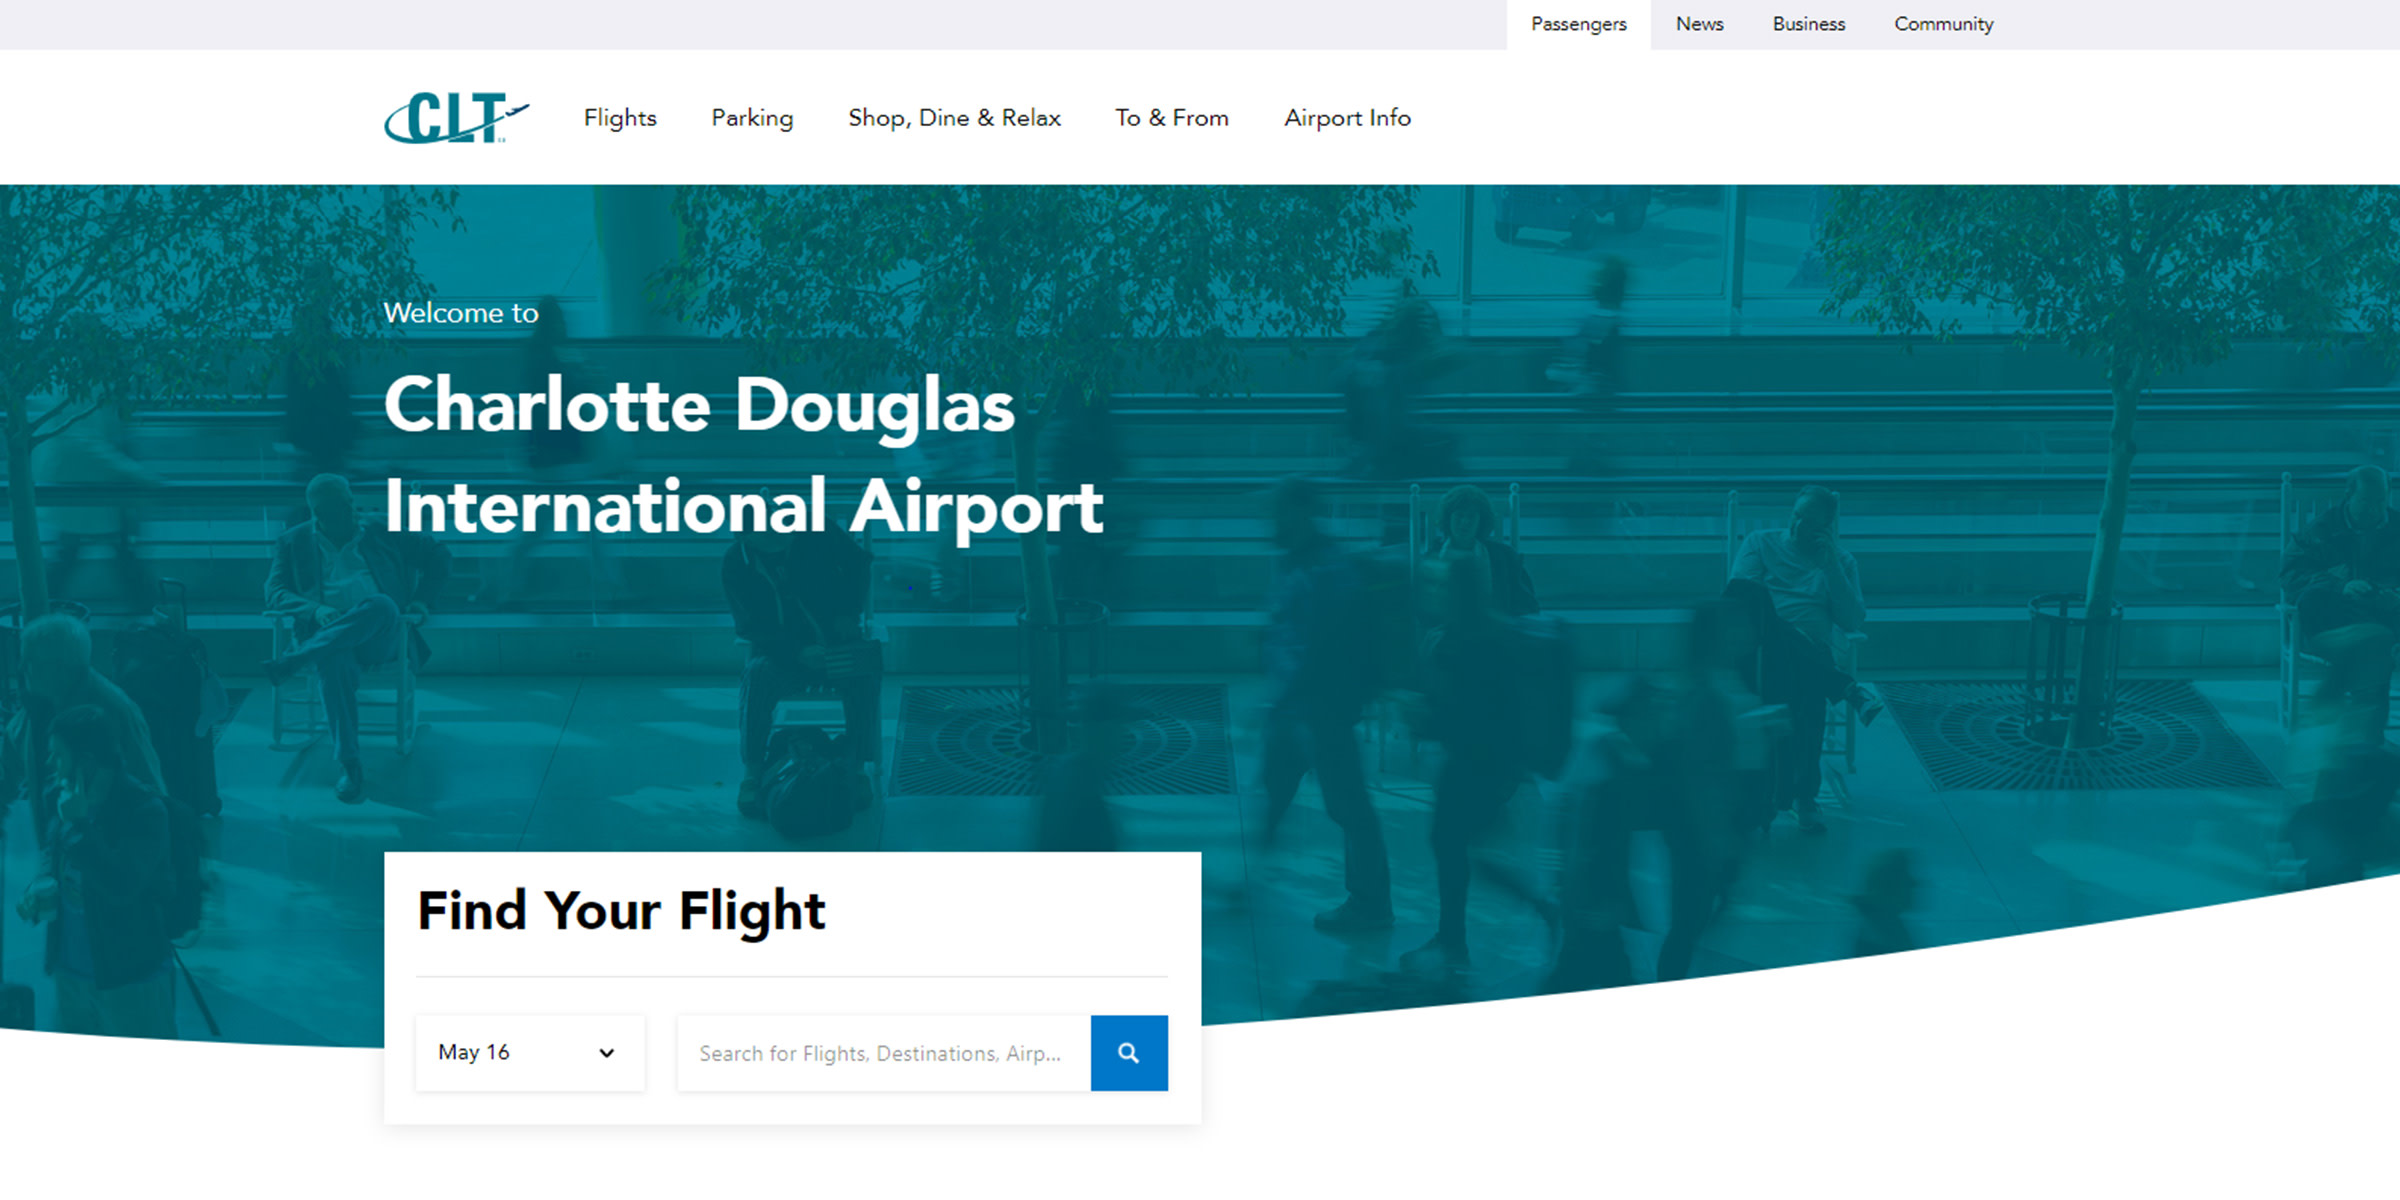Click the Welcome to text
The image size is (2400, 1200).
(461, 313)
